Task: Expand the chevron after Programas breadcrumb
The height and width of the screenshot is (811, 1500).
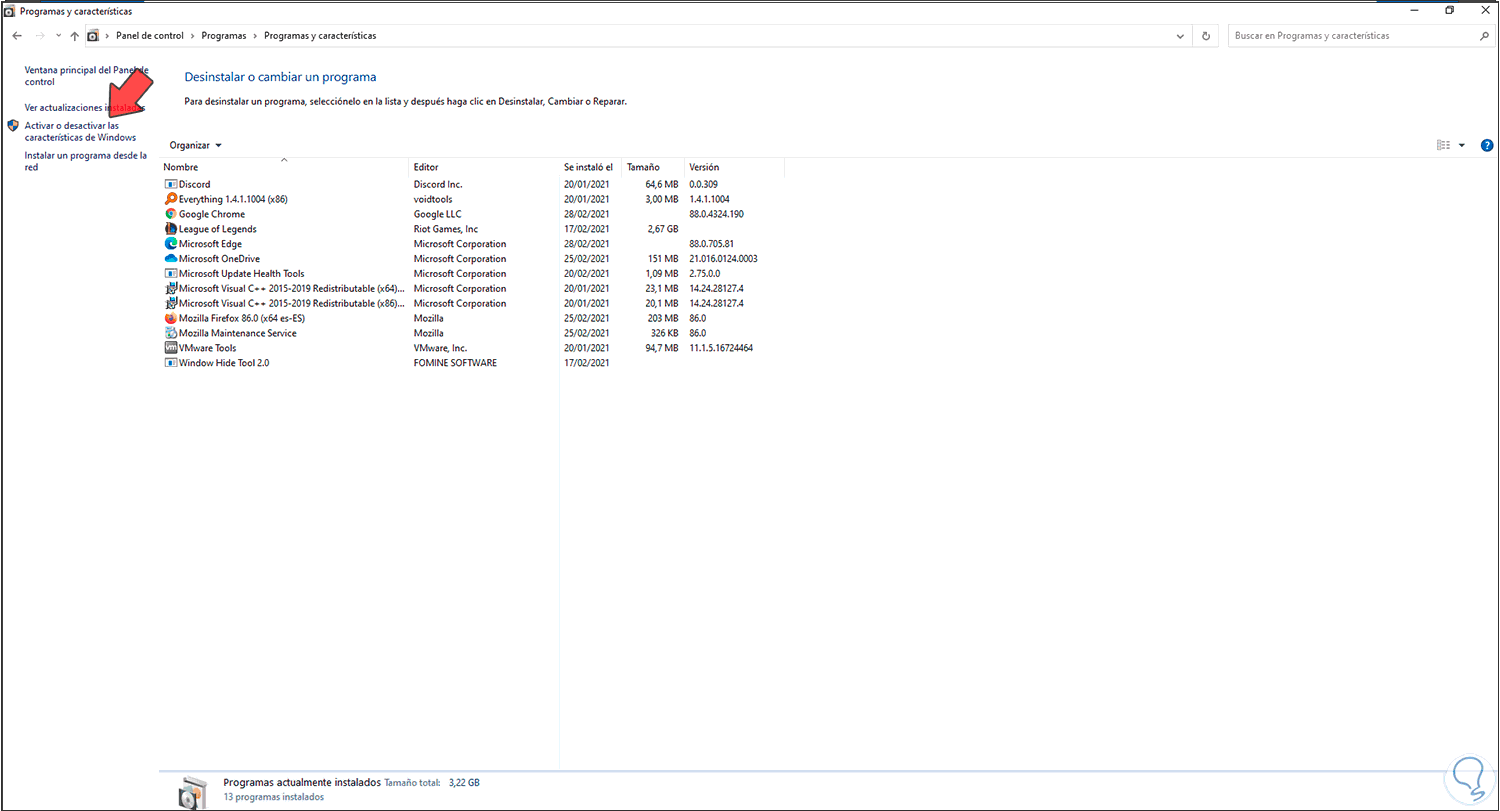Action: (255, 36)
